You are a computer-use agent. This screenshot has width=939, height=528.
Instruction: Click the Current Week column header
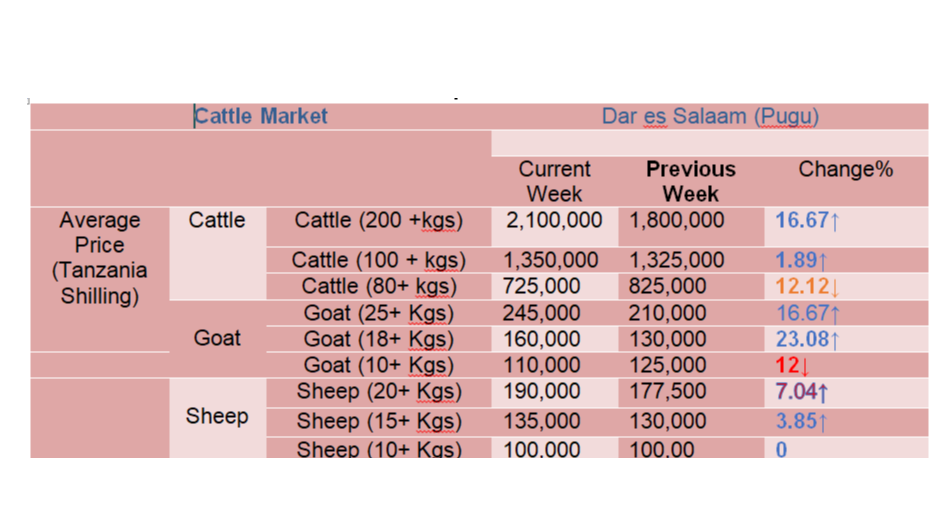tap(554, 181)
